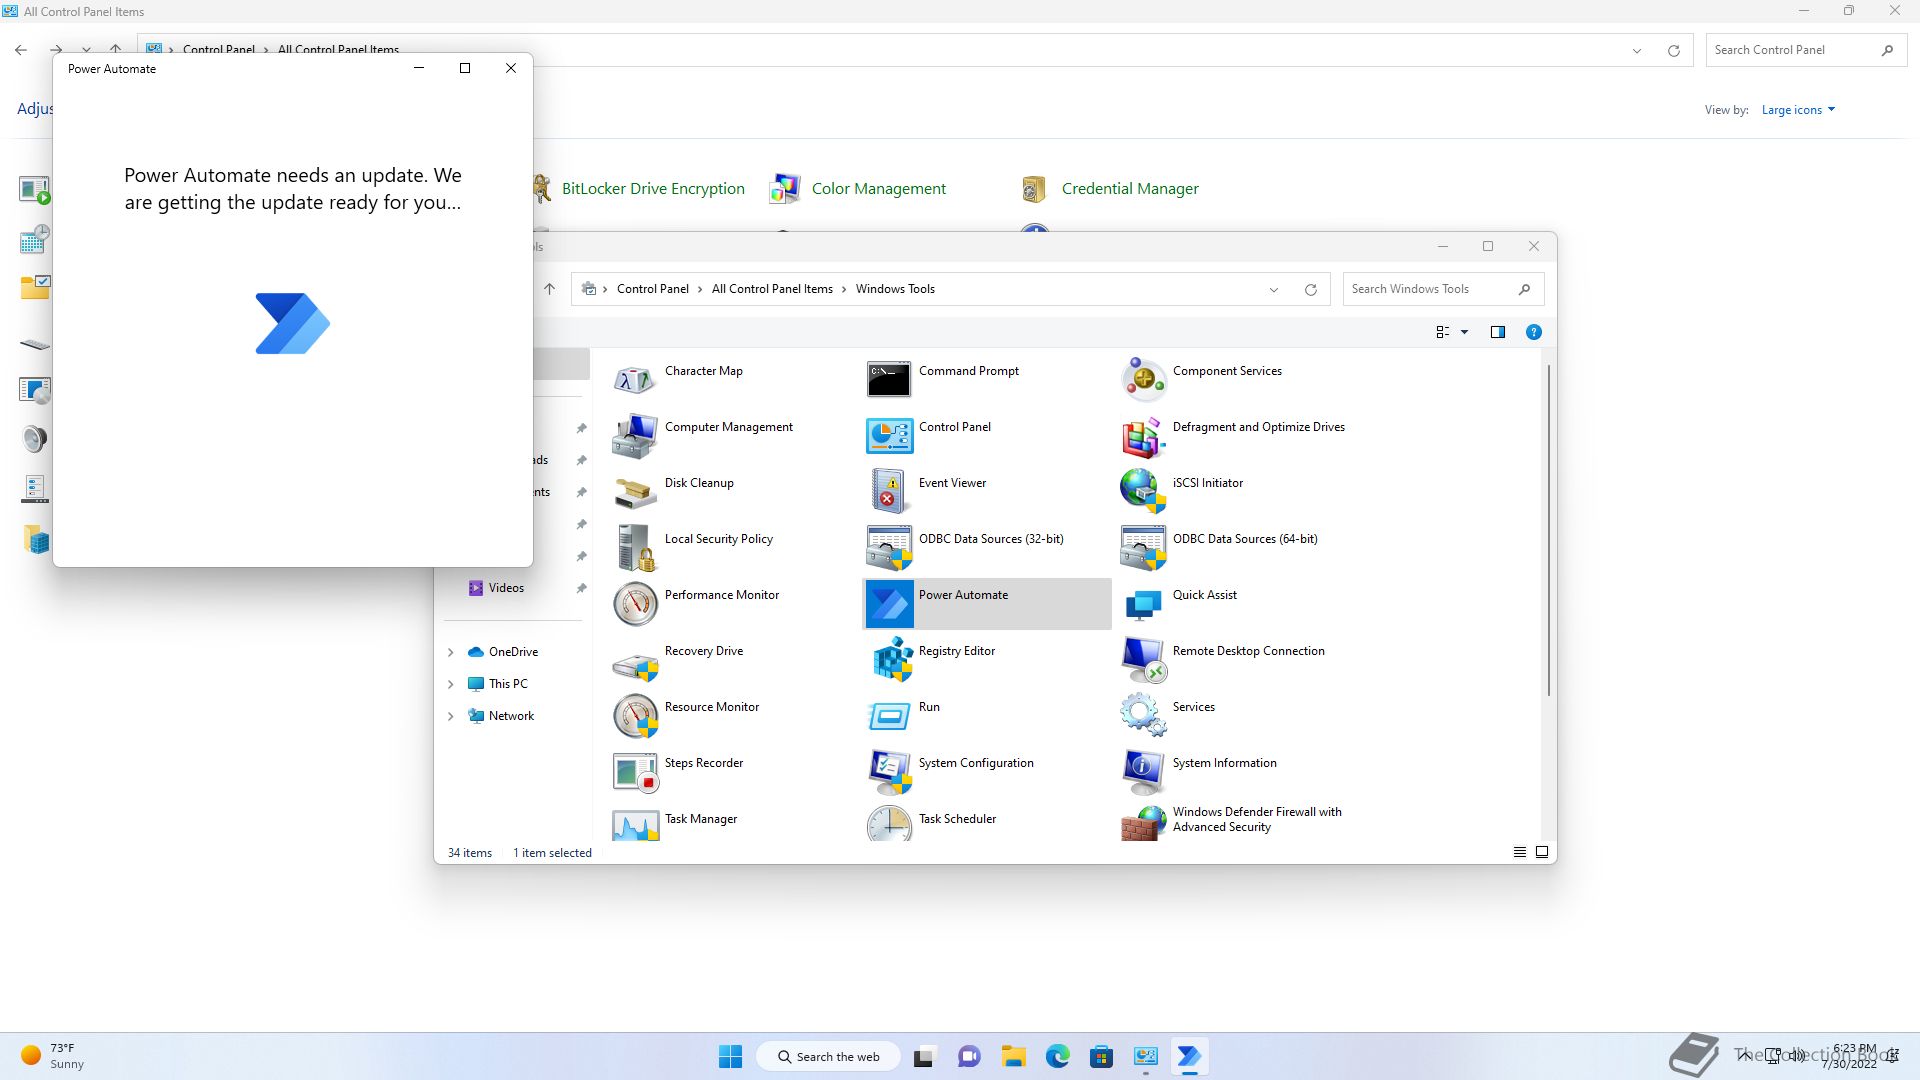
Task: Select Power Automate in Windows Tools list
Action: [x=986, y=604]
